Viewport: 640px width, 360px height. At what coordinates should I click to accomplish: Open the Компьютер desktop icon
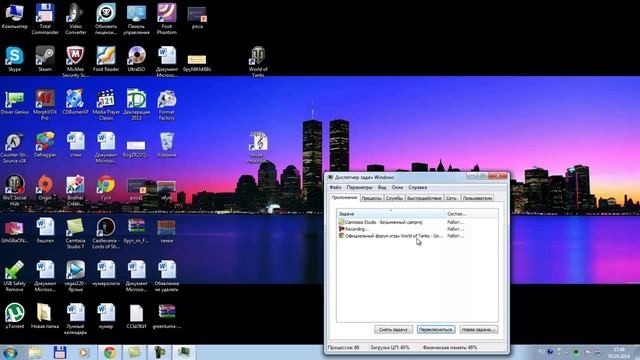14,17
